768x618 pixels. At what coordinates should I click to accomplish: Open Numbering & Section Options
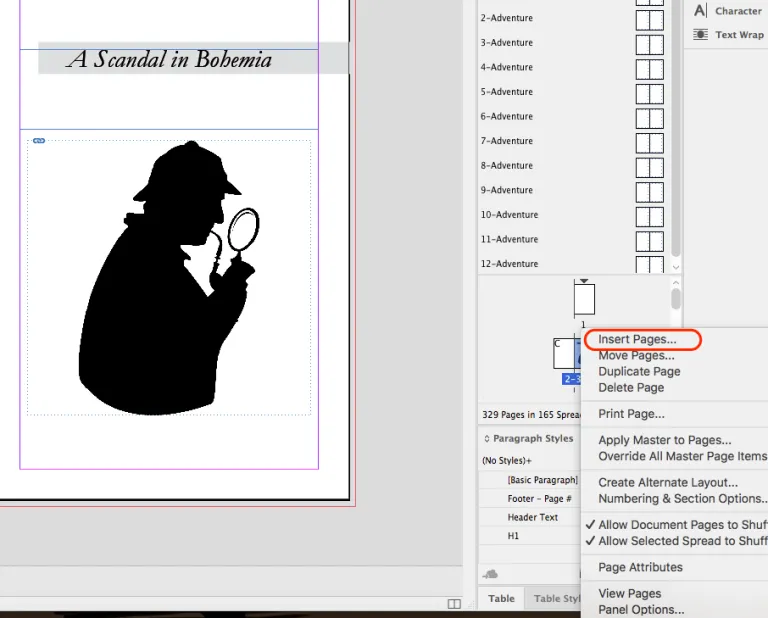(683, 499)
